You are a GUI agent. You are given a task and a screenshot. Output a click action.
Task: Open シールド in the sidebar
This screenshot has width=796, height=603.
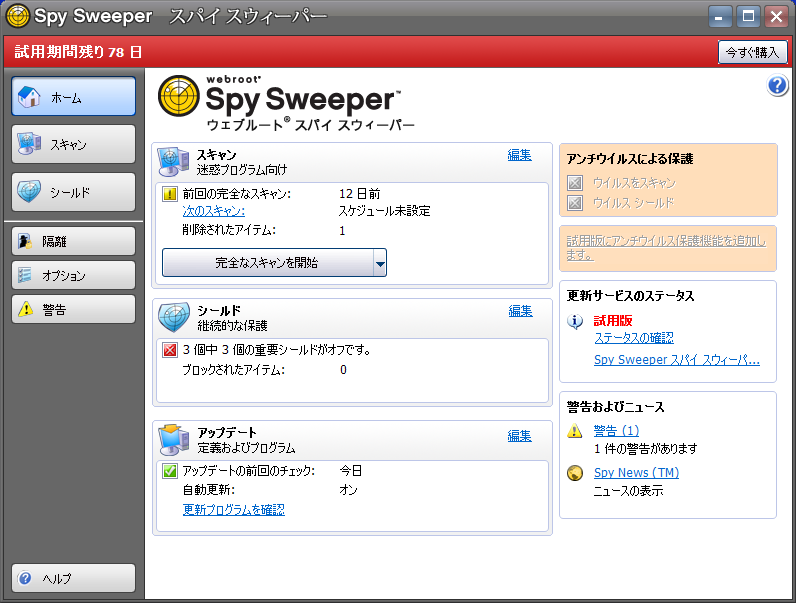tap(74, 192)
